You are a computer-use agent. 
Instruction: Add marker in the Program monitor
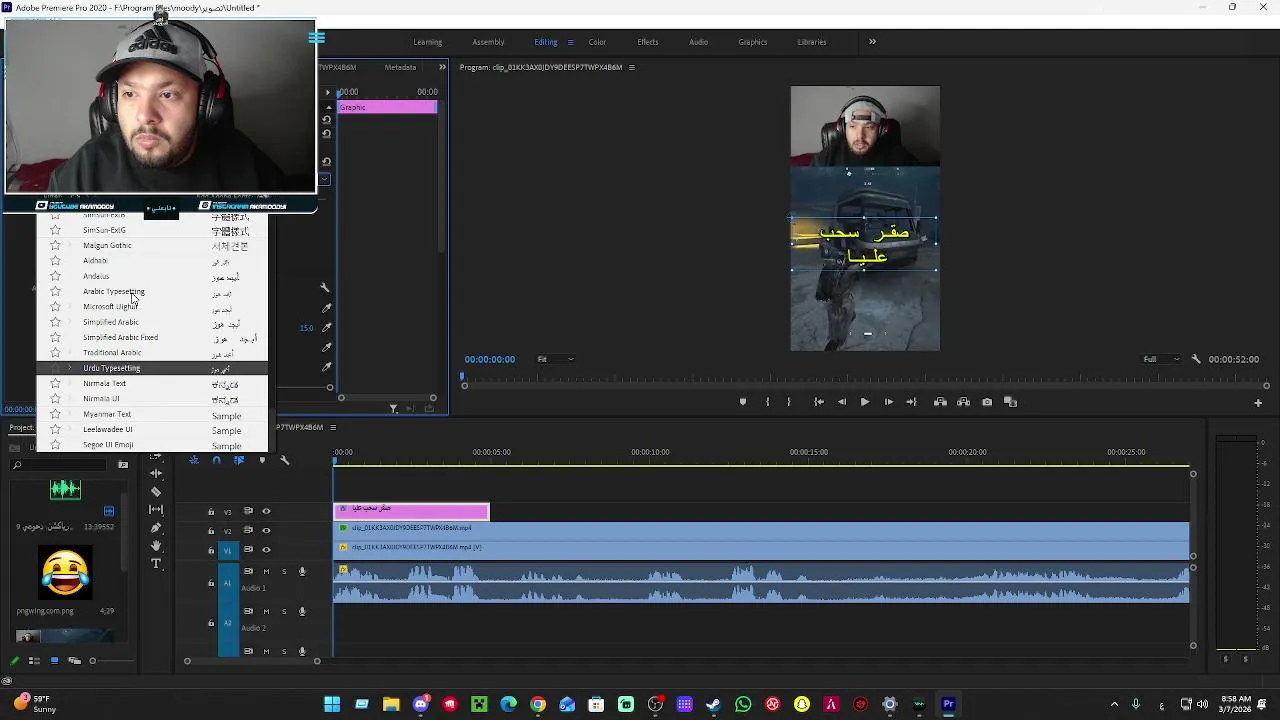pos(742,402)
